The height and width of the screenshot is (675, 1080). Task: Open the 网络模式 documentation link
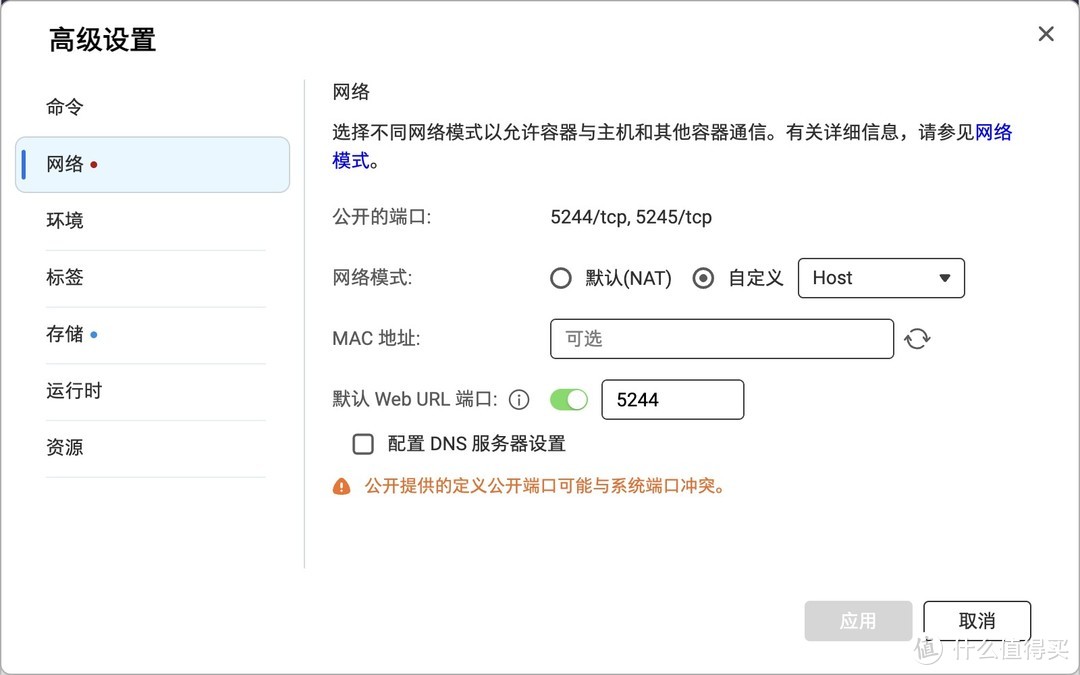pos(993,132)
